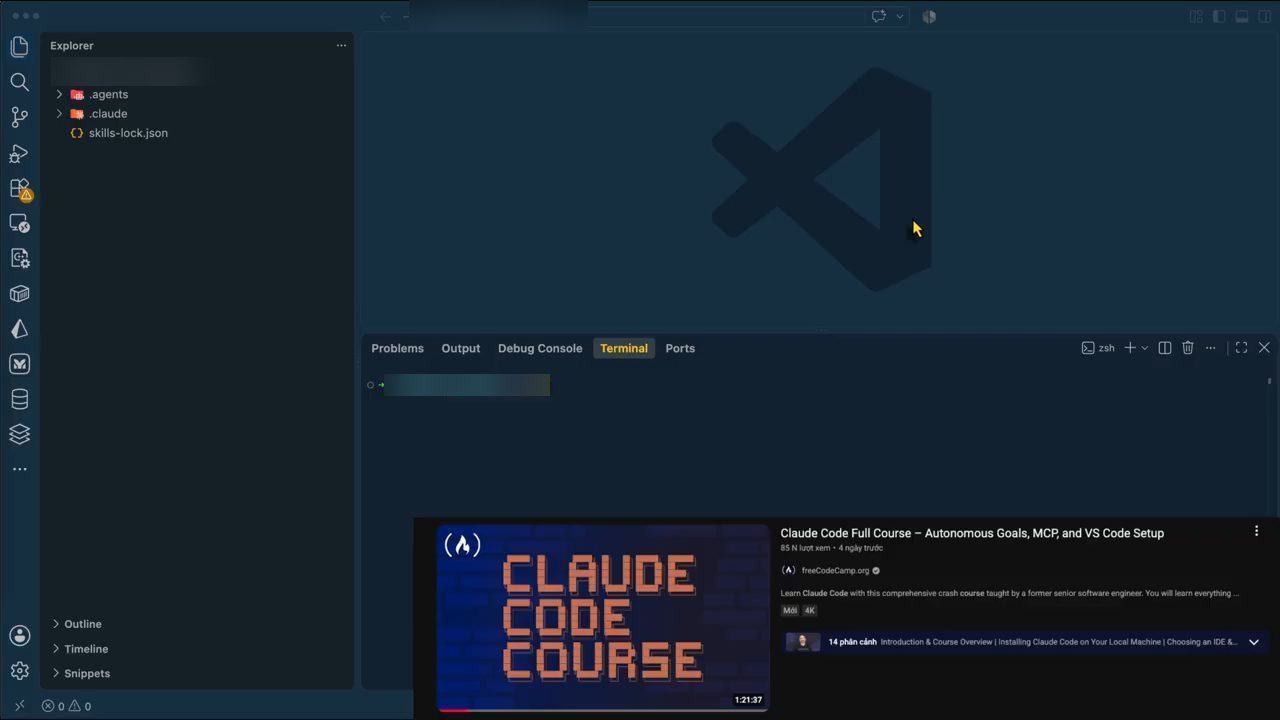Open the stacked layers icon view
The image size is (1280, 720).
[x=19, y=434]
